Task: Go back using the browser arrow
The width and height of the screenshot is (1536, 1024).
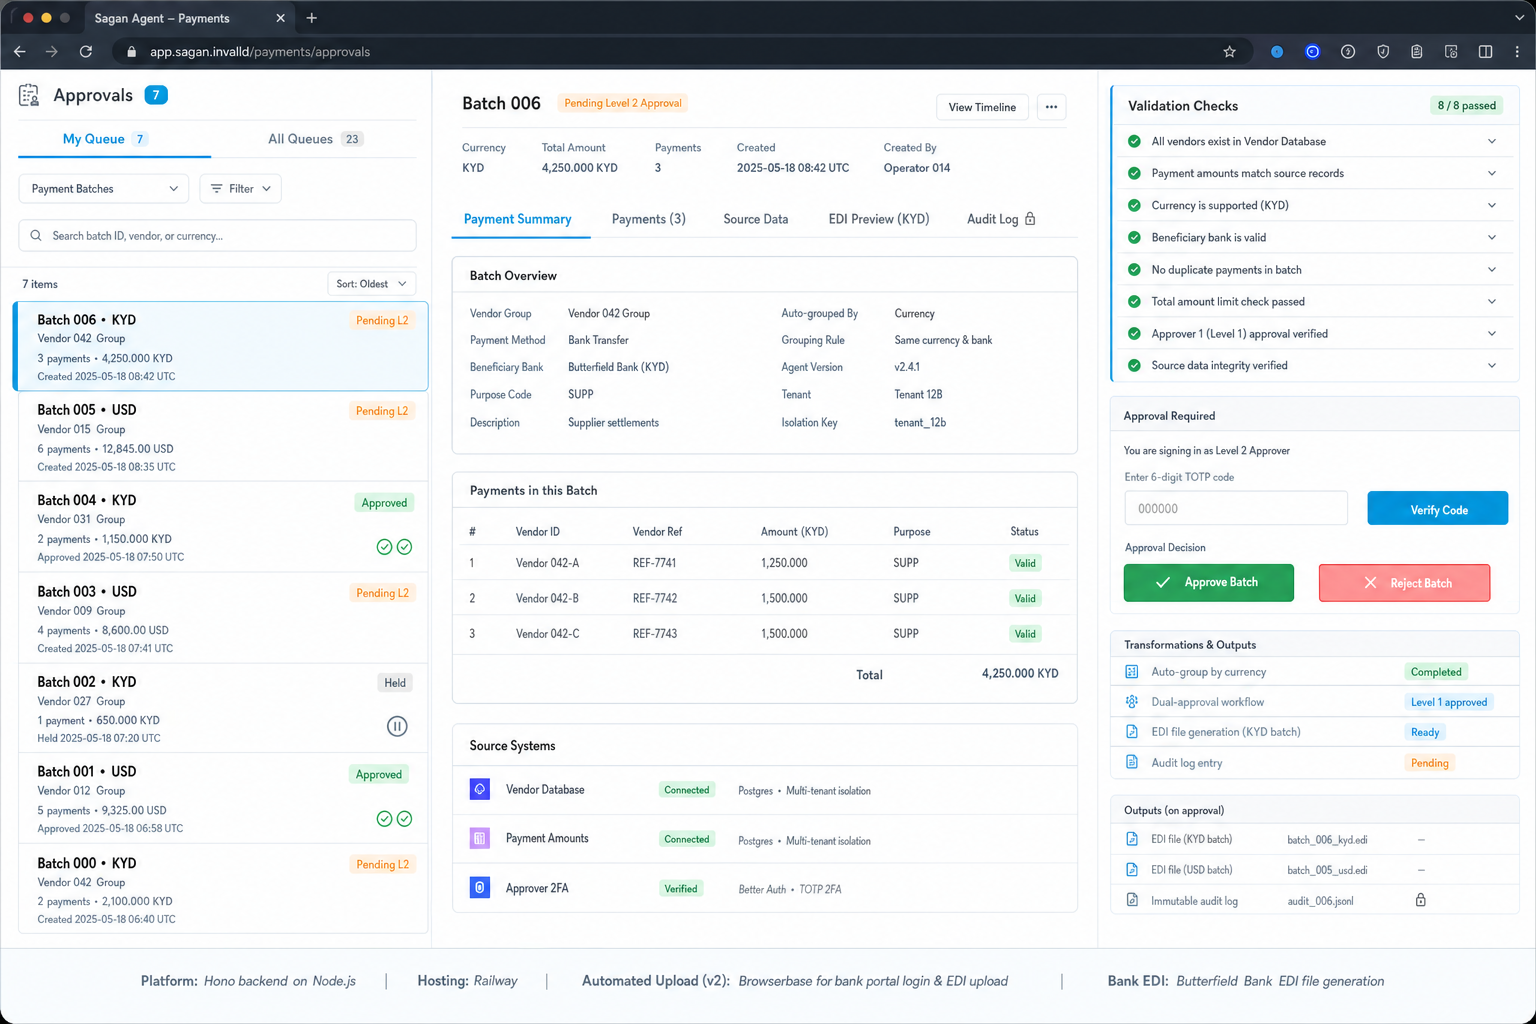Action: coord(20,52)
